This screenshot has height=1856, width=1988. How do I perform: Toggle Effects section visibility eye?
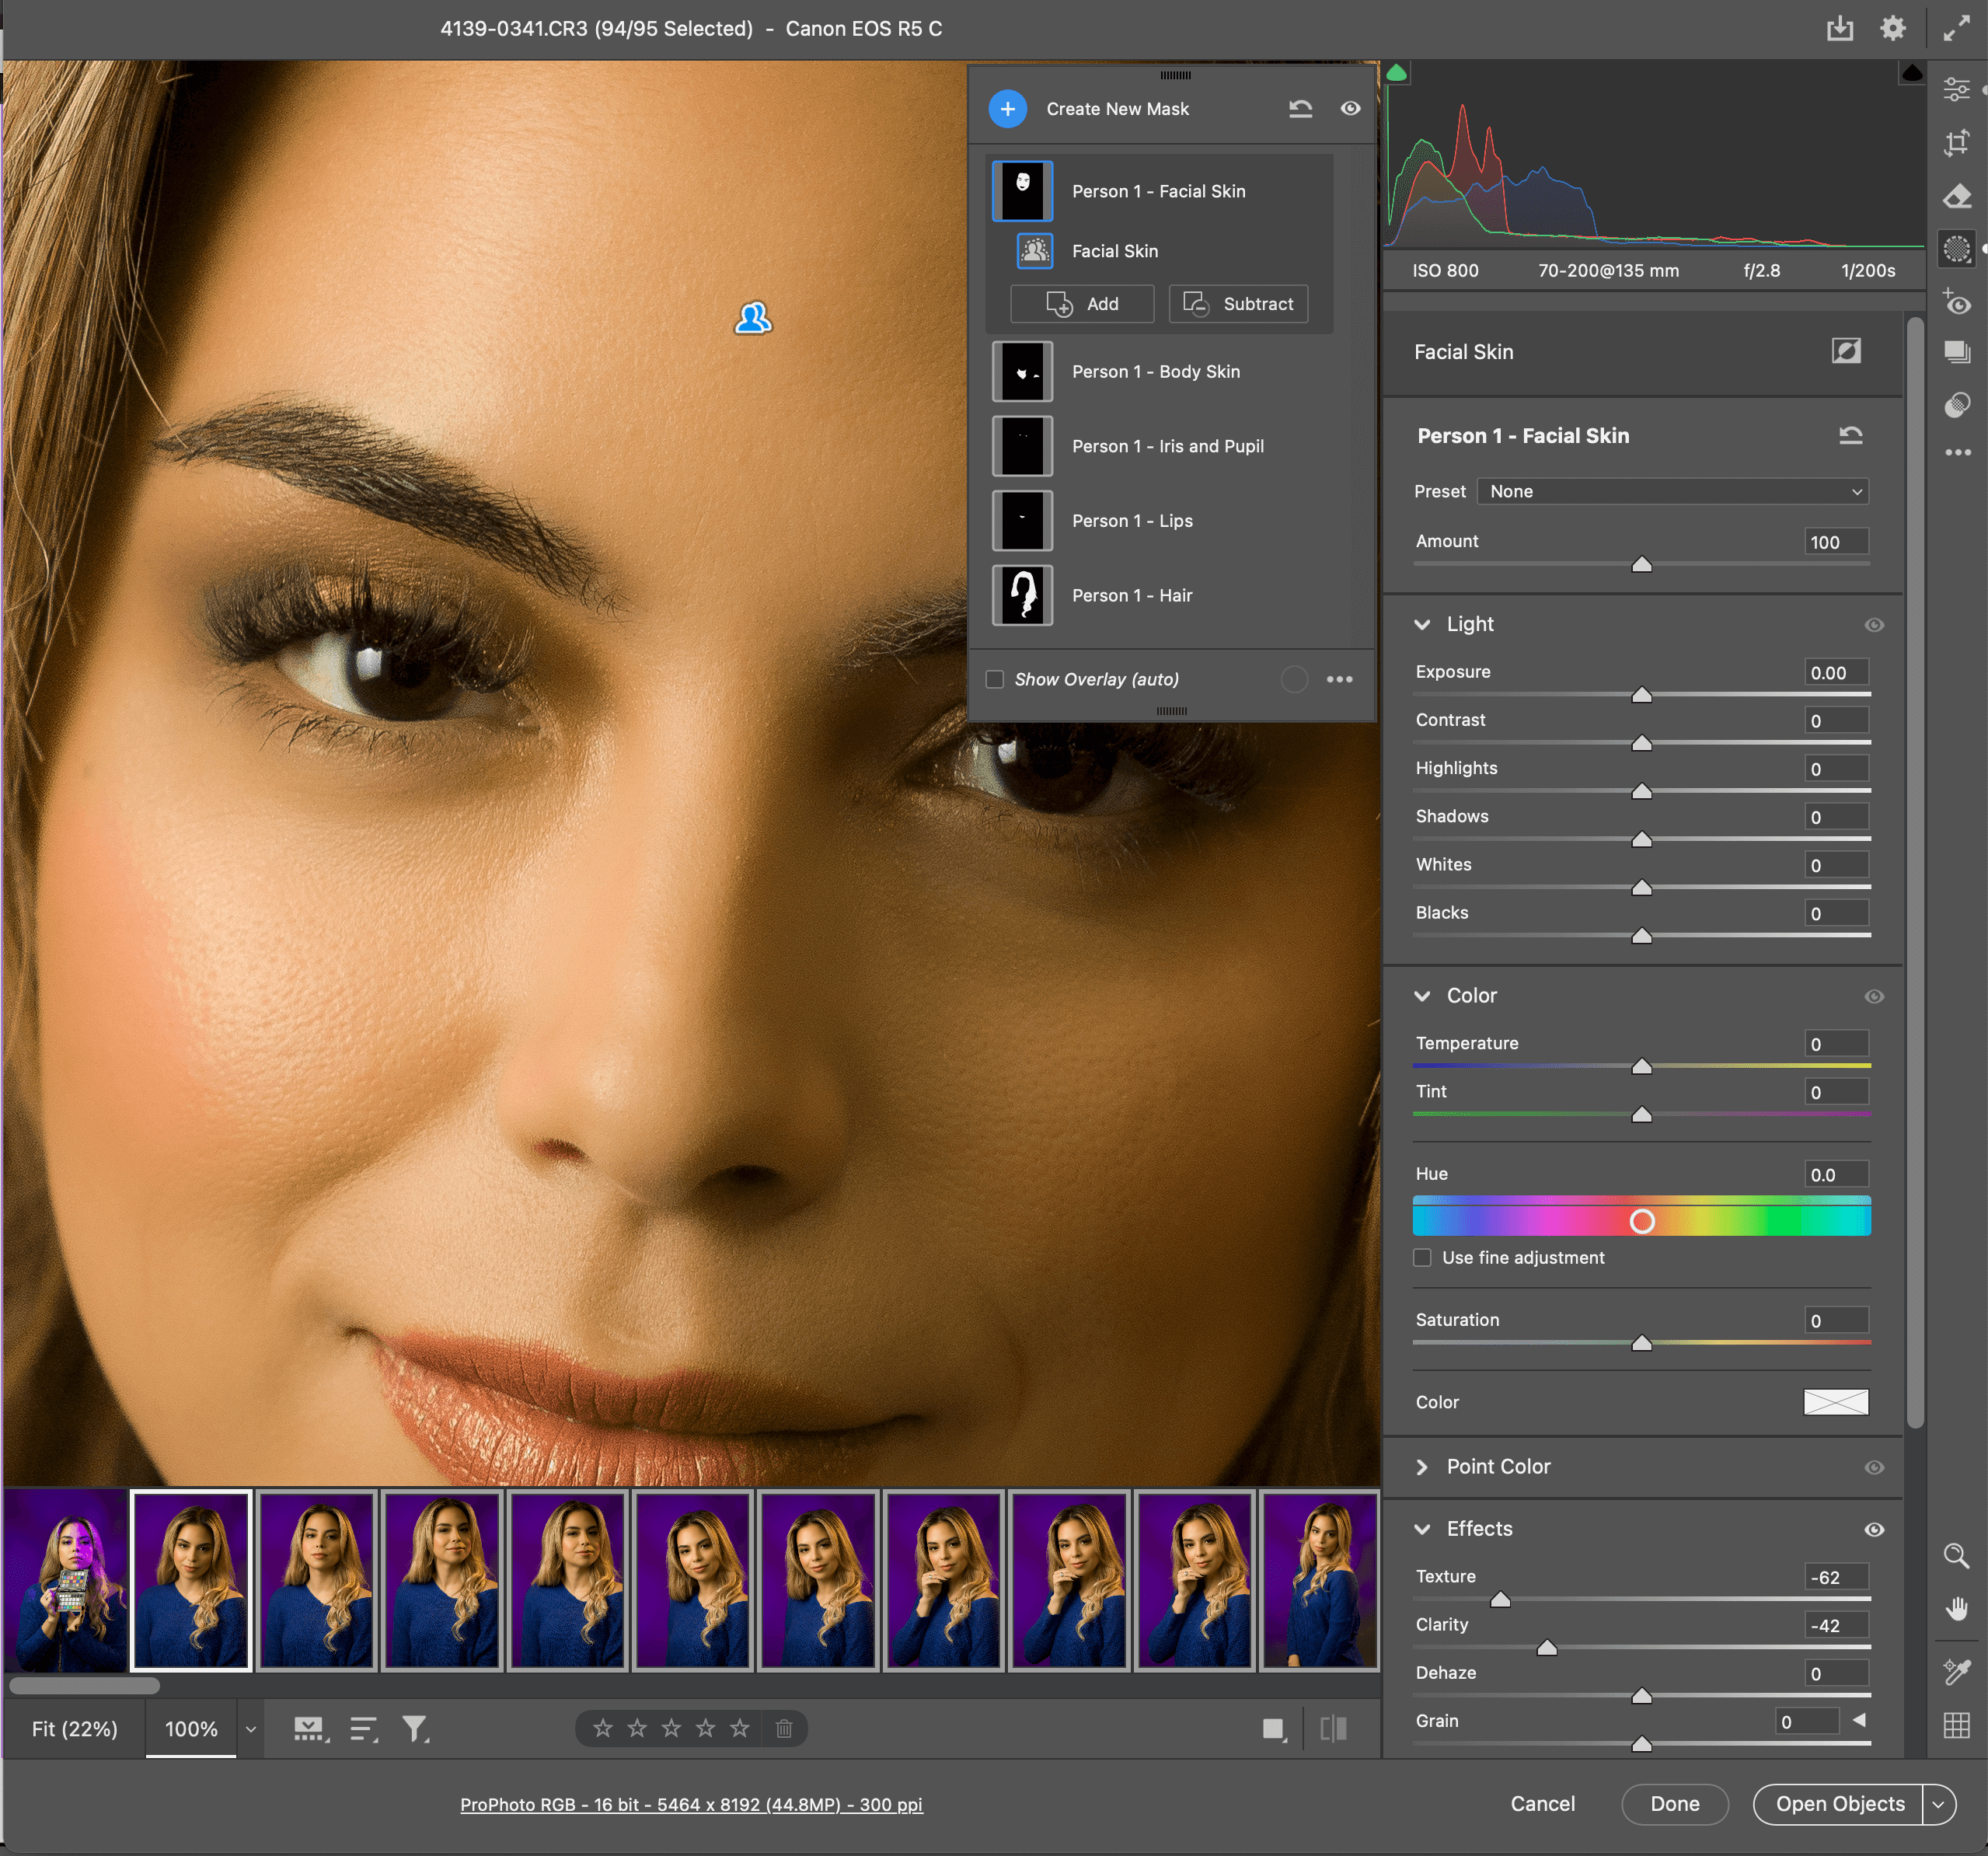[1874, 1529]
